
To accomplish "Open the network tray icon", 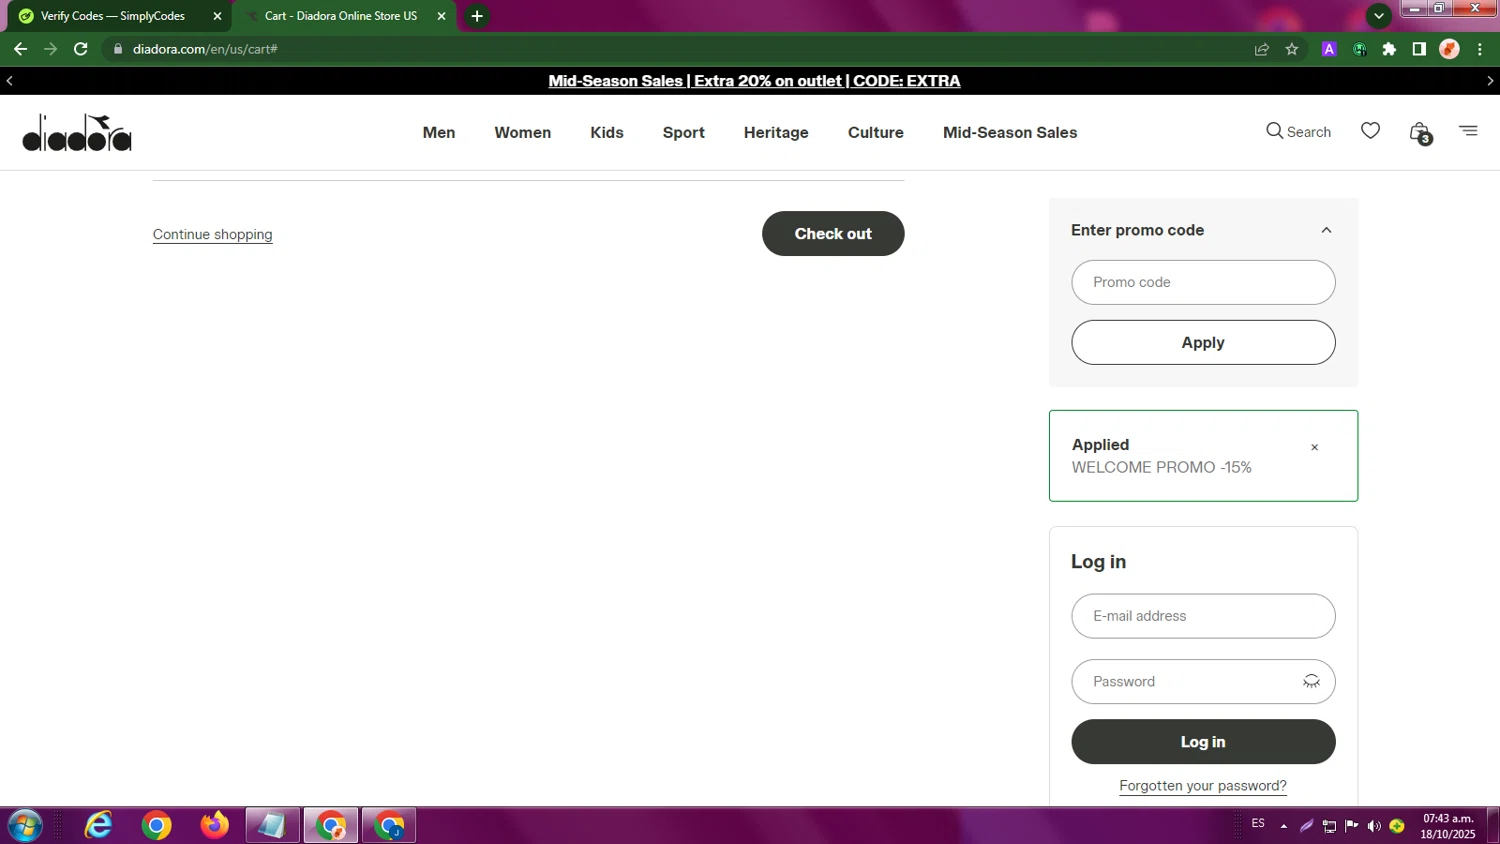I will click(1329, 826).
